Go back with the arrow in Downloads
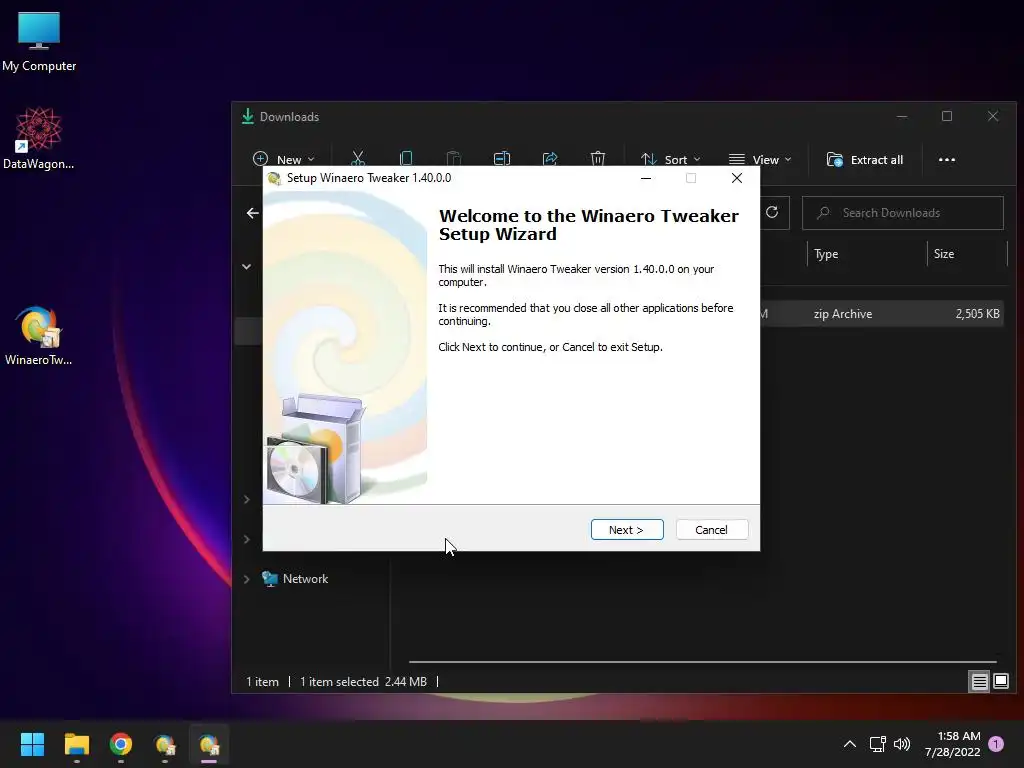1024x768 pixels. (x=253, y=213)
